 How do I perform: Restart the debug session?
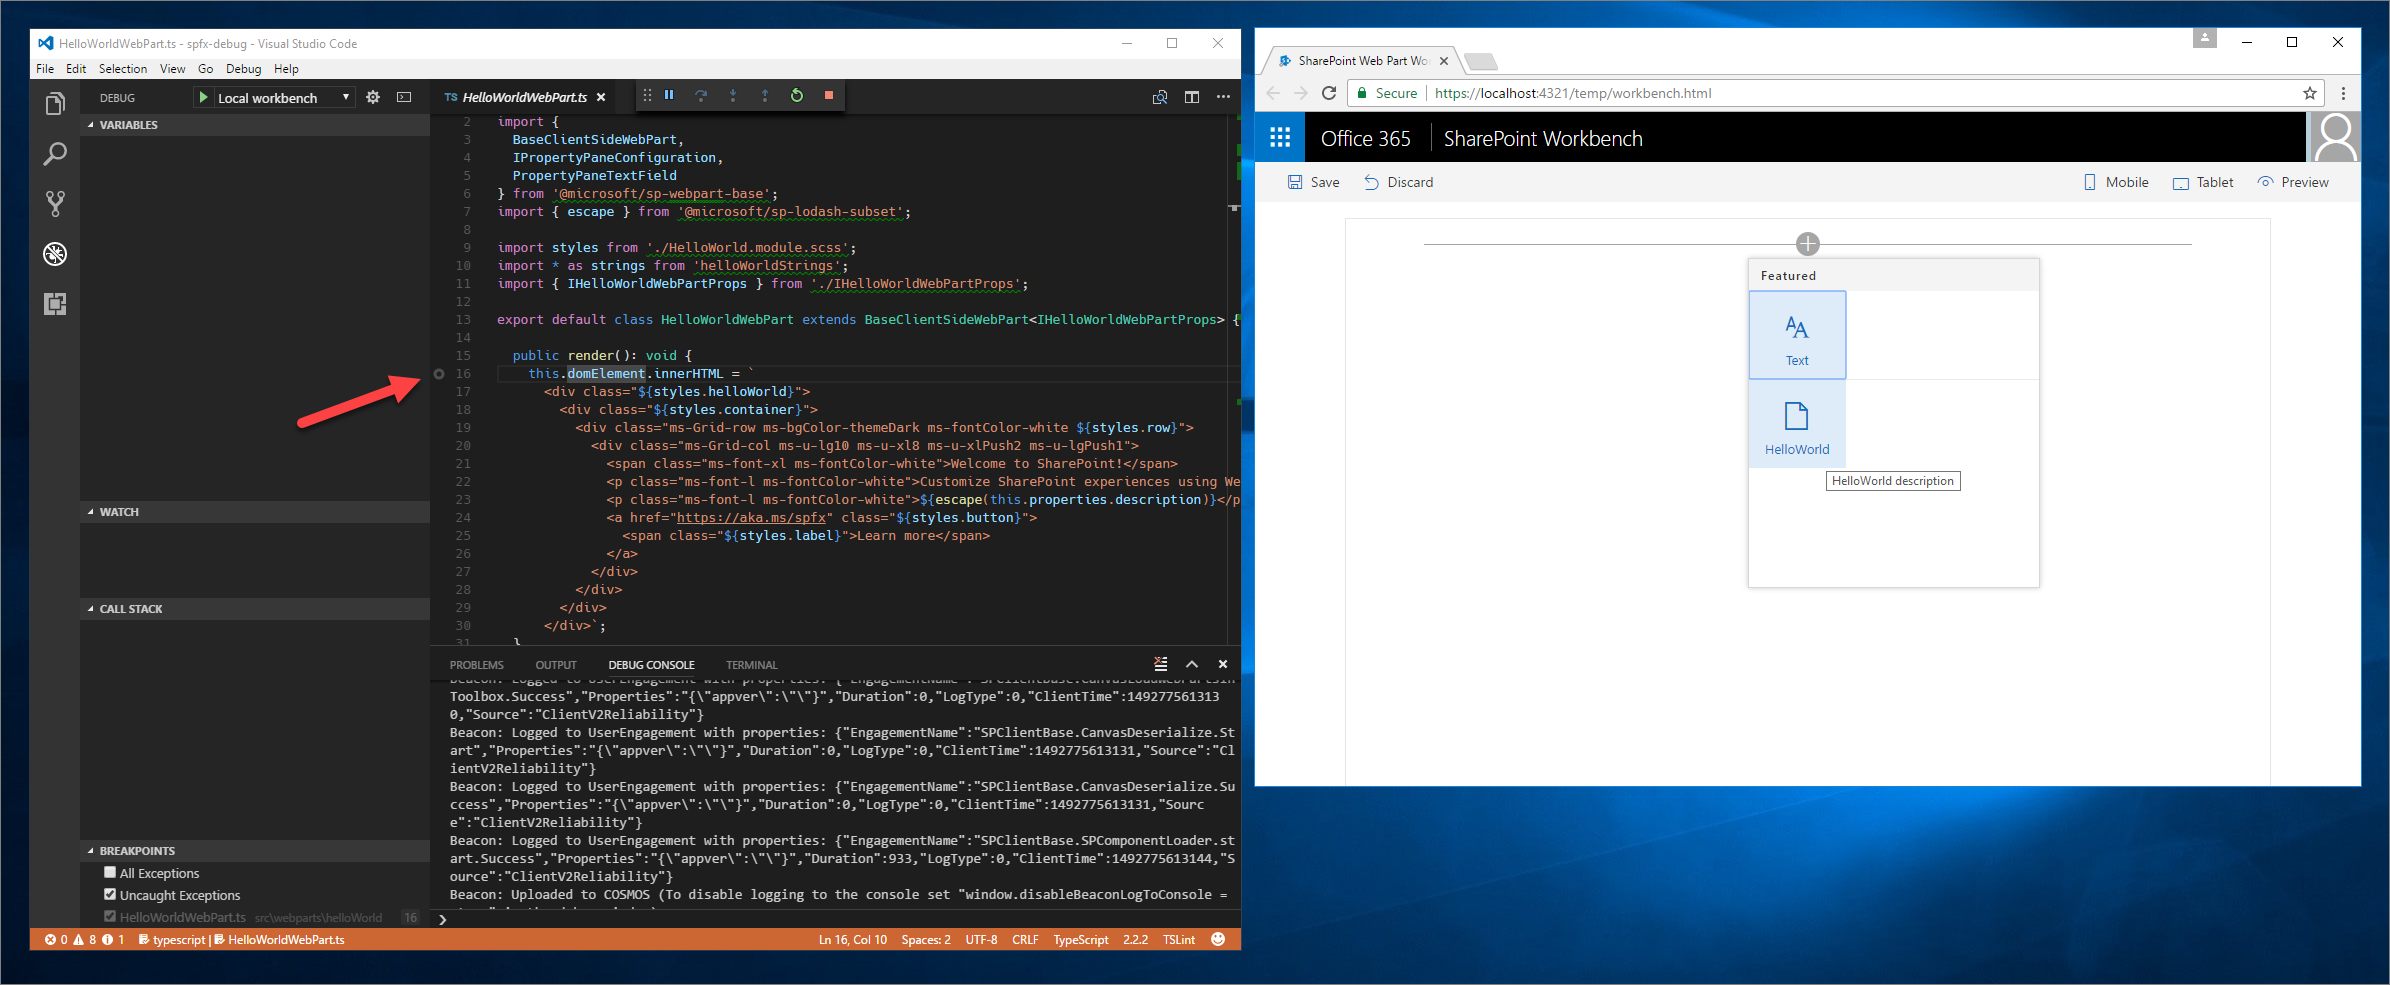point(797,95)
